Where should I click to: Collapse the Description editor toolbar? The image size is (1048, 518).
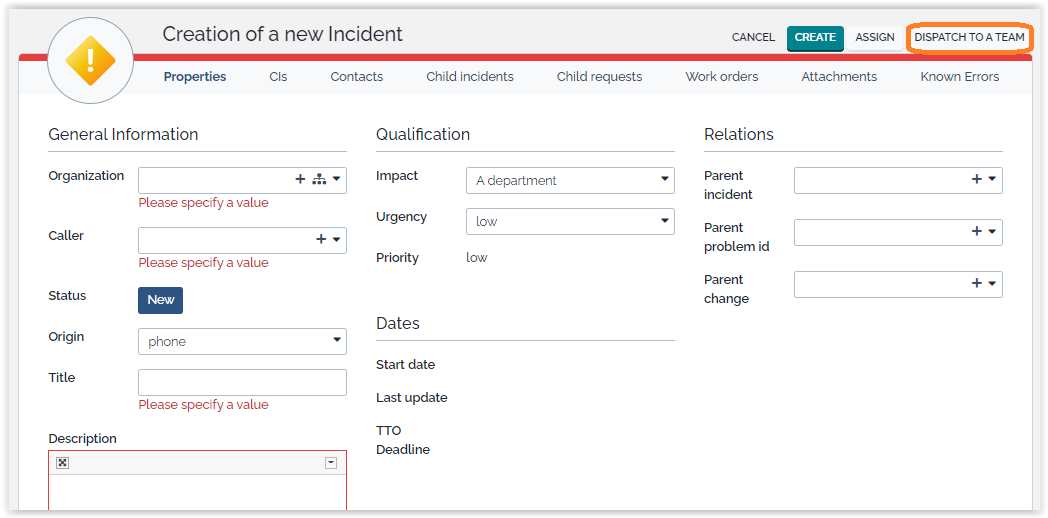[331, 463]
